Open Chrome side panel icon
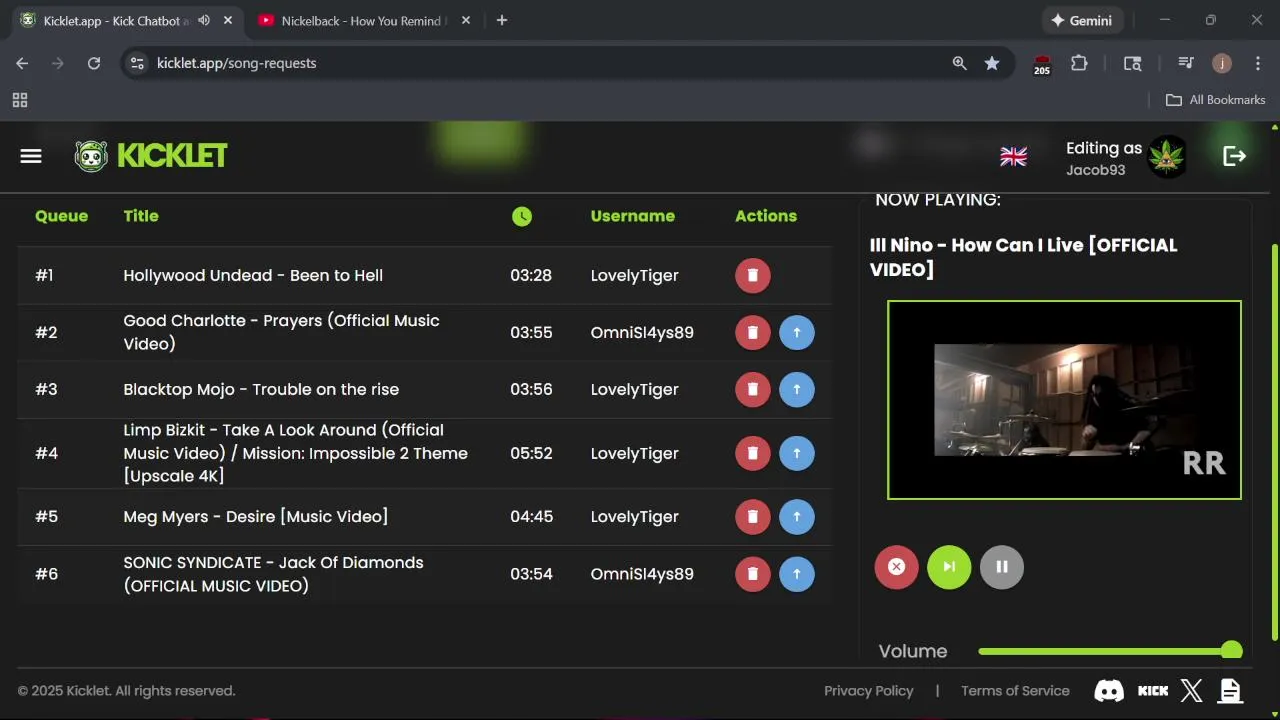The width and height of the screenshot is (1280, 720). point(1132,63)
